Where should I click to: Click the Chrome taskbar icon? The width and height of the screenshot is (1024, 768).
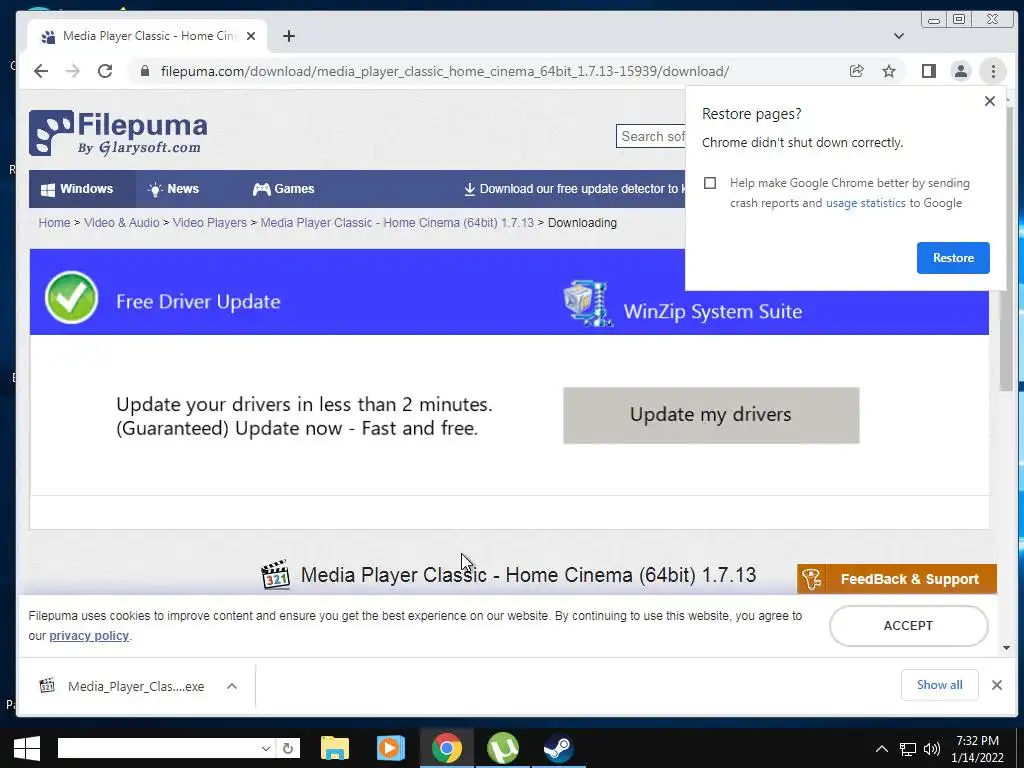pos(447,748)
